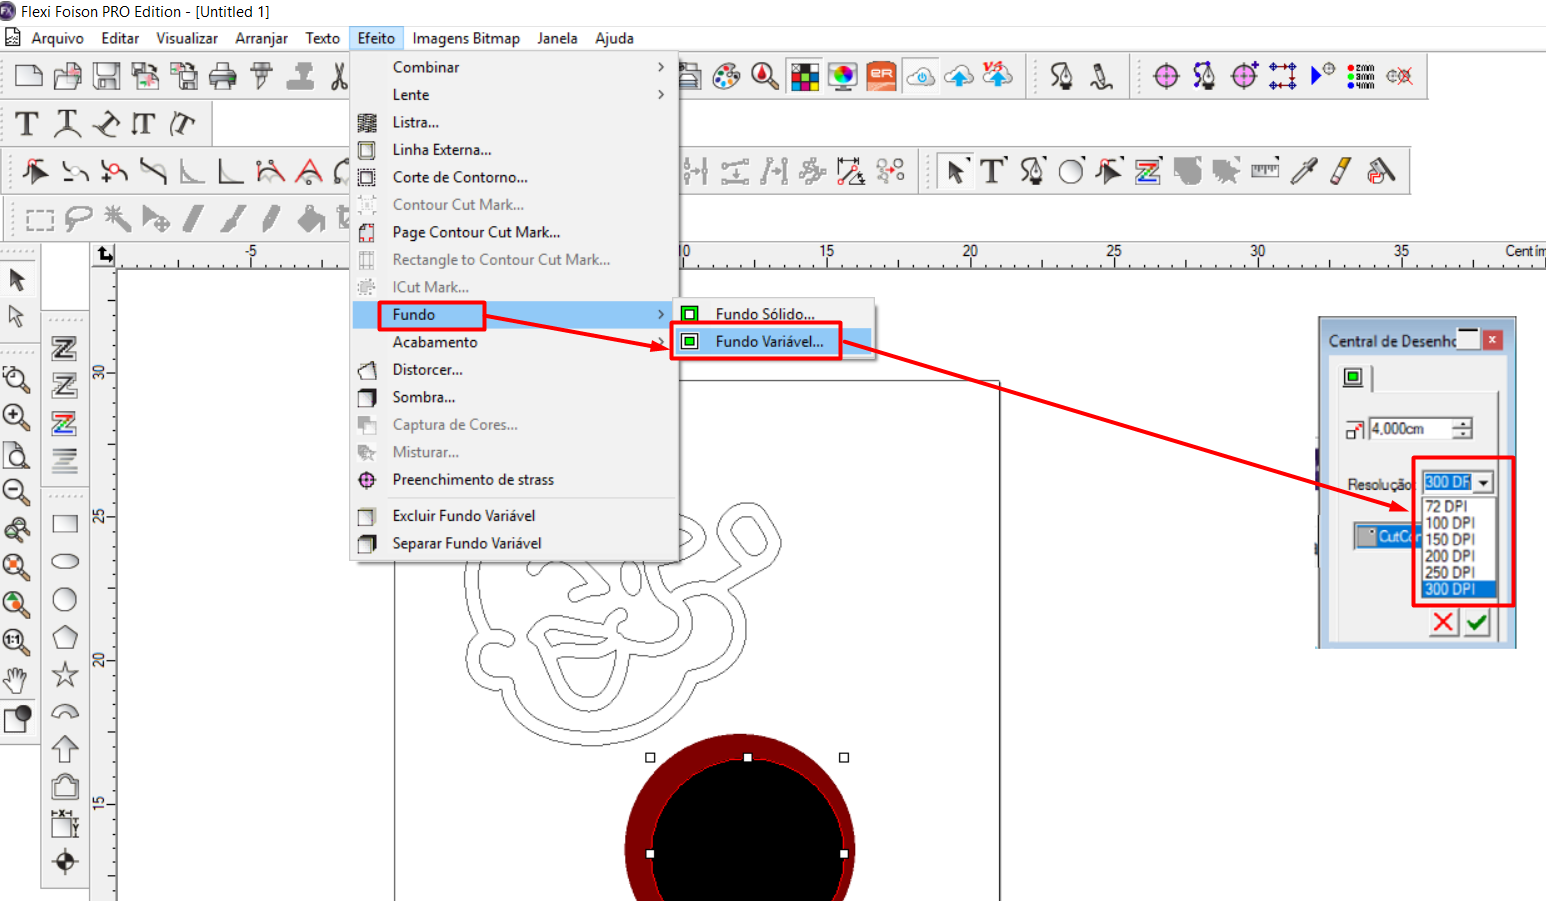Click the stepper arrows beside 4,000cm
Viewport: 1546px width, 901px height.
pyautogui.click(x=1462, y=429)
